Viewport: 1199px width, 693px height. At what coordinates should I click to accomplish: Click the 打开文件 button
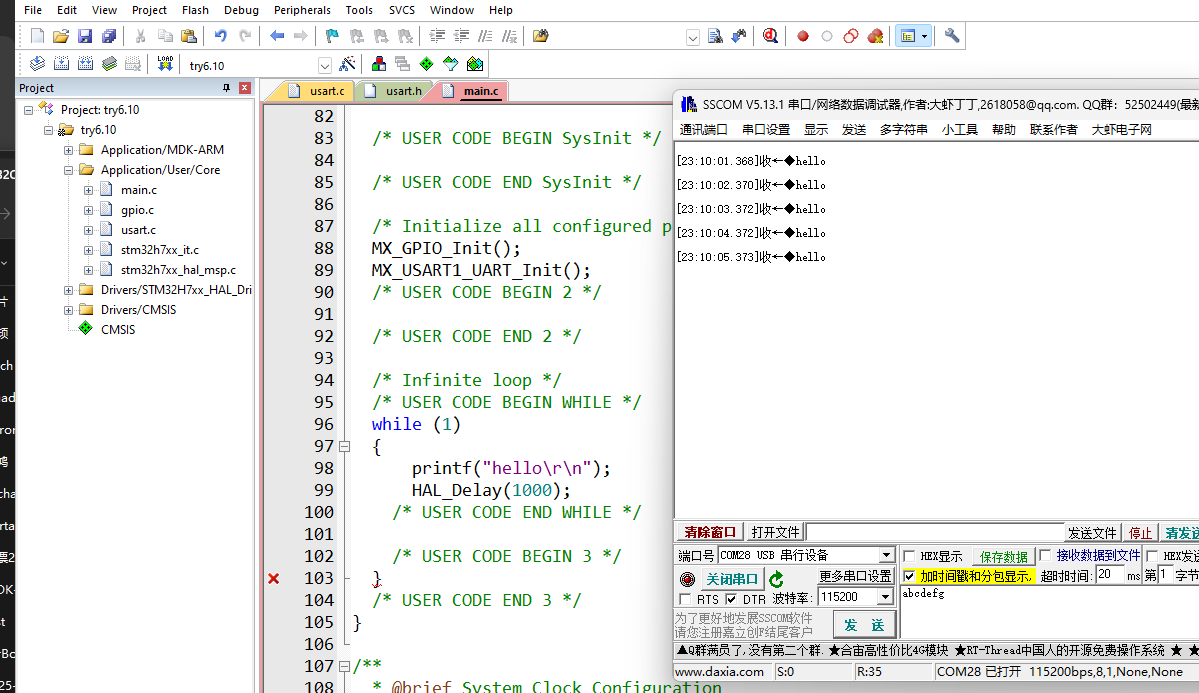[775, 532]
